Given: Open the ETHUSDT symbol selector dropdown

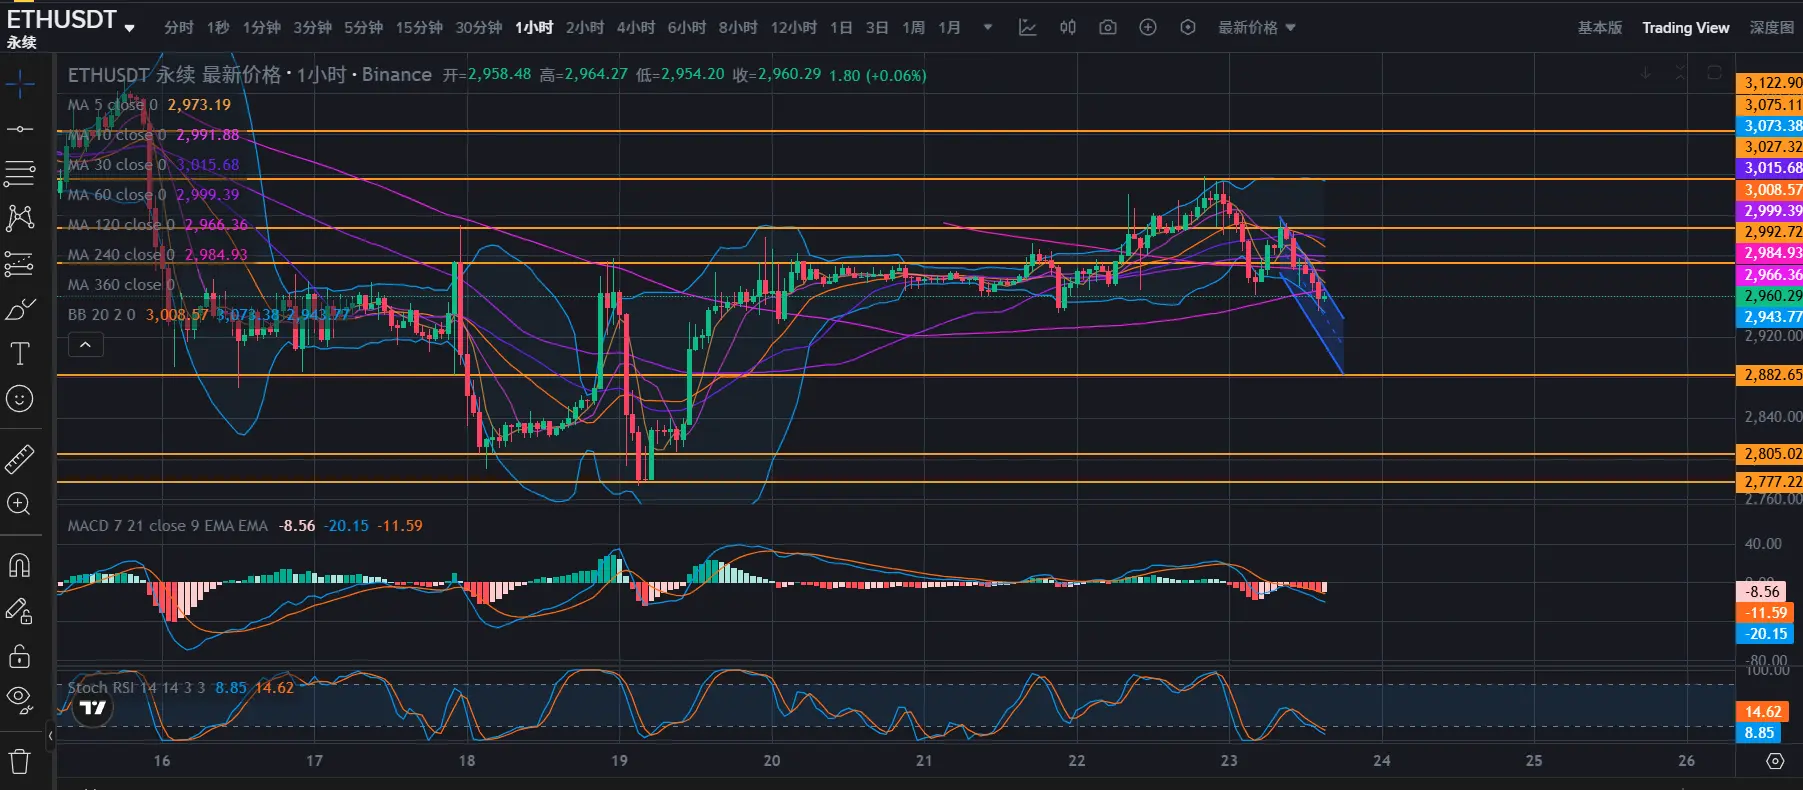Looking at the screenshot, I should 129,29.
